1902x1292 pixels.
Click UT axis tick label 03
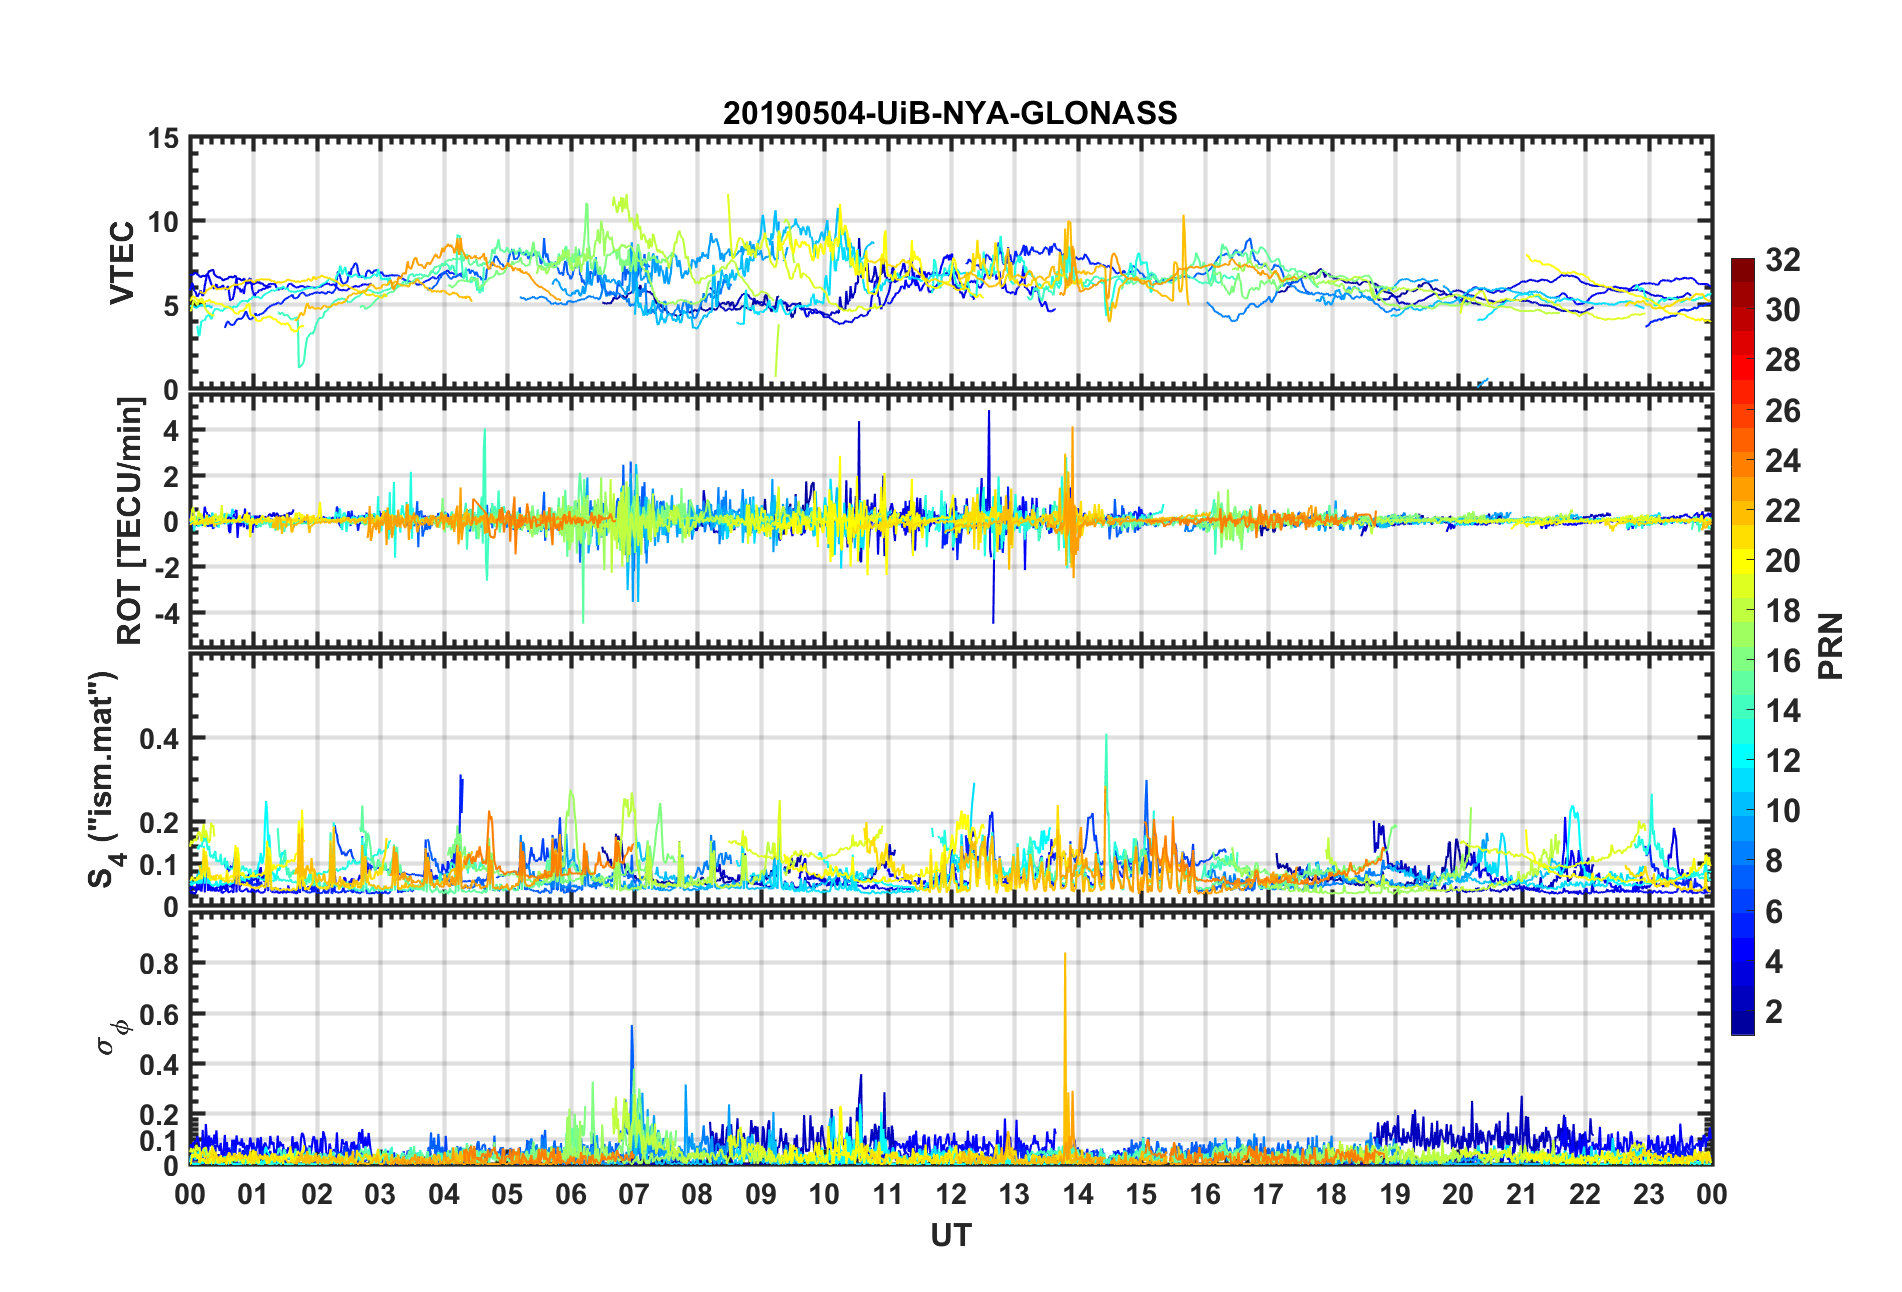(x=380, y=1194)
